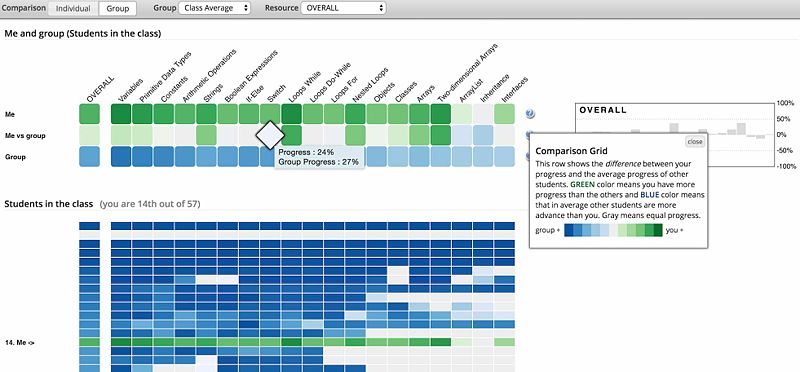Pick the Strings cell in the Group row
This screenshot has width=800, height=372.
click(x=206, y=157)
